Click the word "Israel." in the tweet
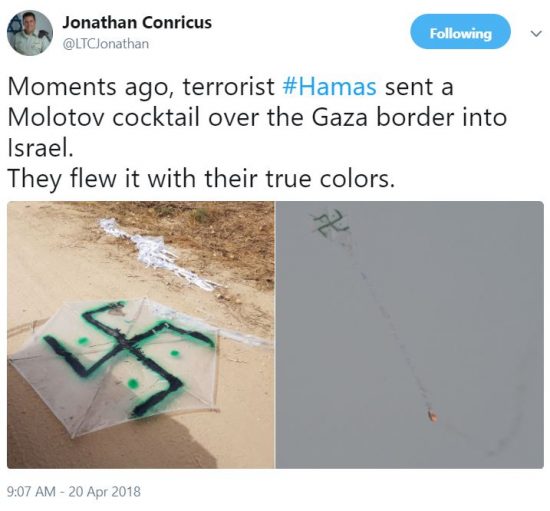 pyautogui.click(x=40, y=148)
